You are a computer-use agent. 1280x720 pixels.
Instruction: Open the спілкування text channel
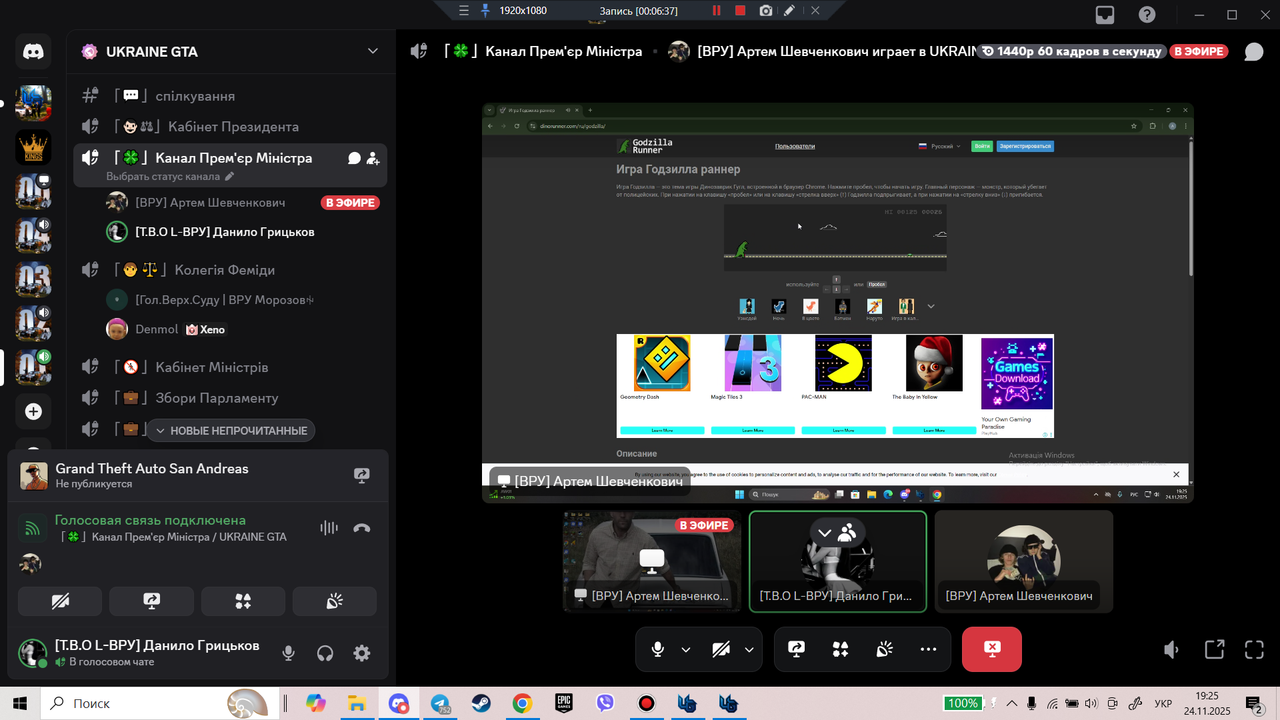pos(230,96)
